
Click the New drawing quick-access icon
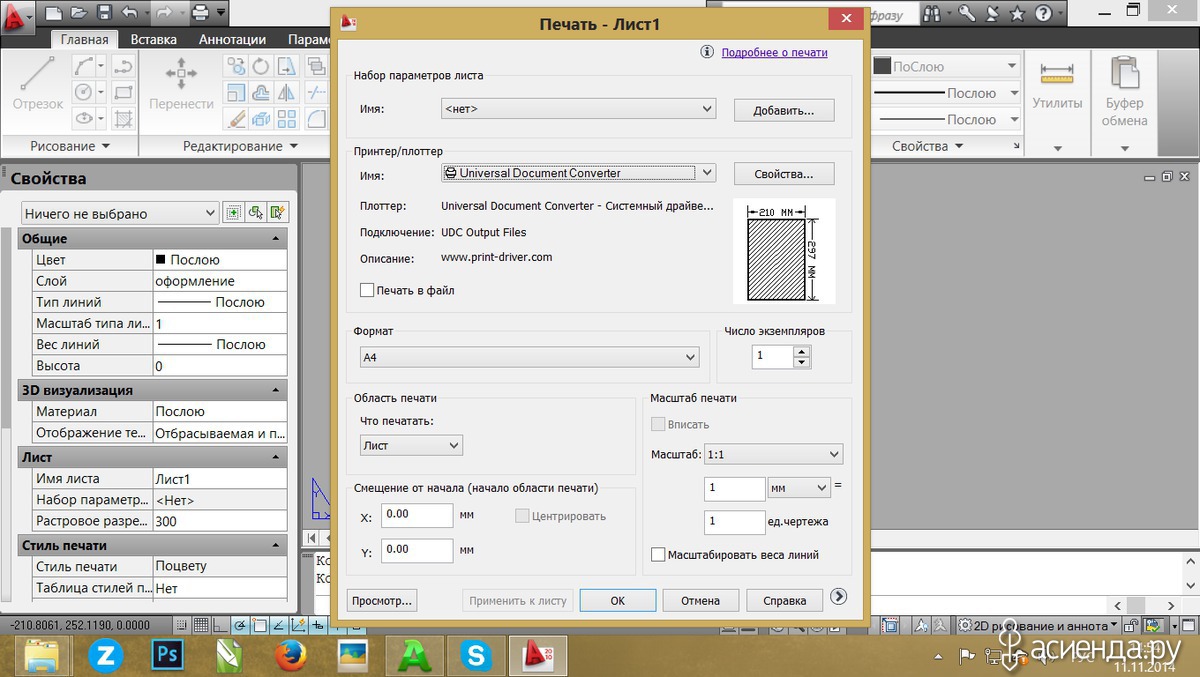pos(54,14)
